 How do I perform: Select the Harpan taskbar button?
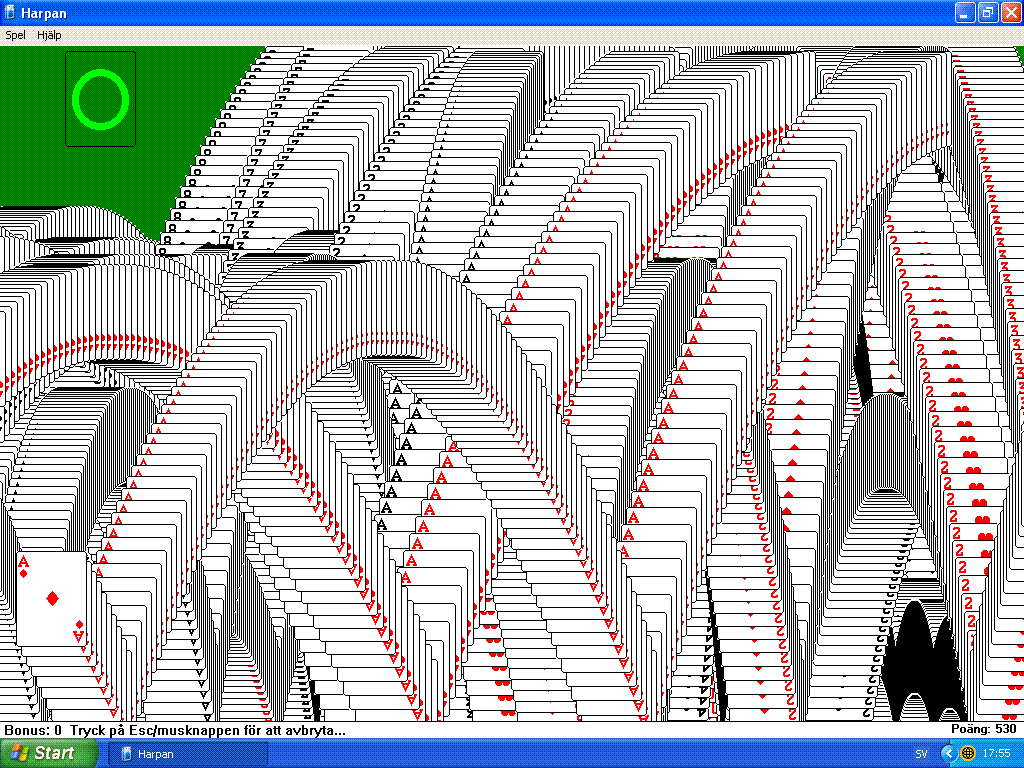(x=187, y=754)
